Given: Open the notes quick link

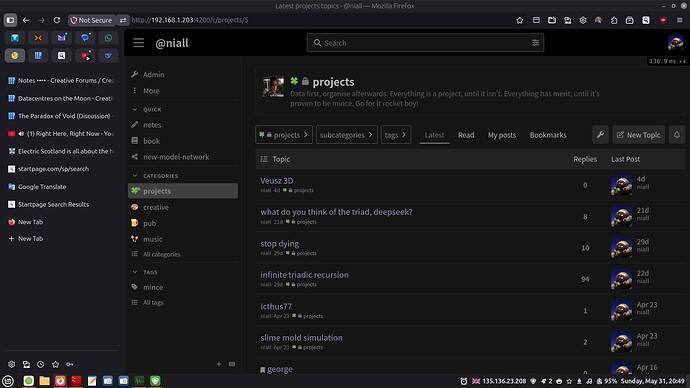Looking at the screenshot, I should [x=152, y=125].
